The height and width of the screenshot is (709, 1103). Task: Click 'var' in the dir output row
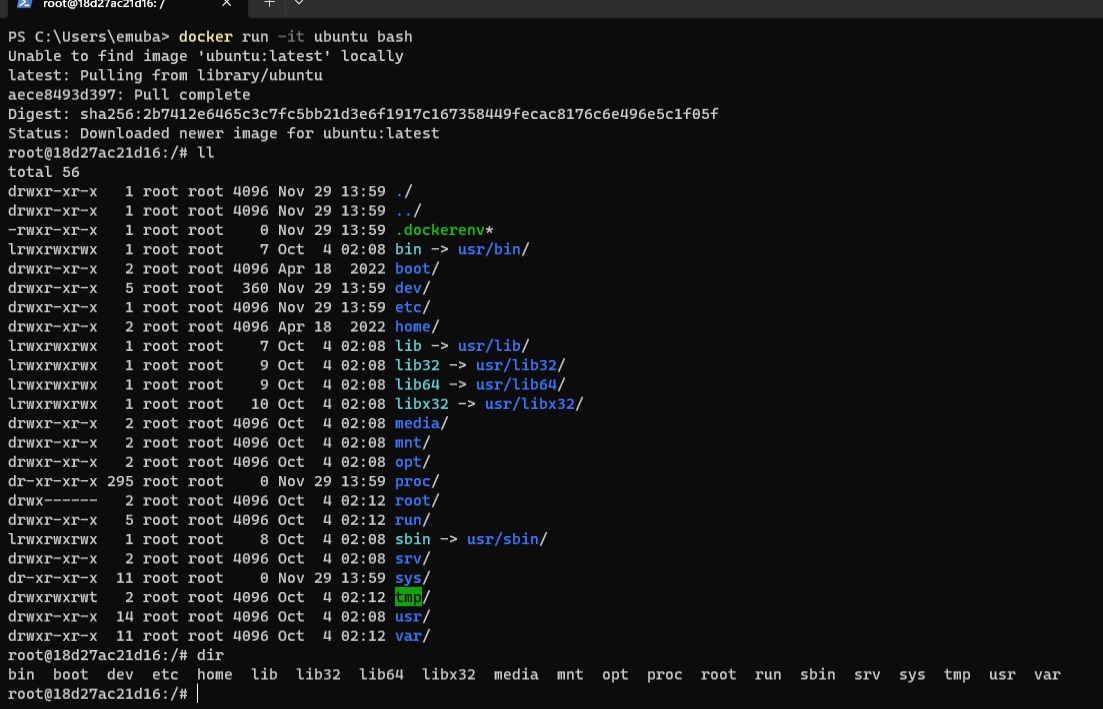pyautogui.click(x=1047, y=675)
